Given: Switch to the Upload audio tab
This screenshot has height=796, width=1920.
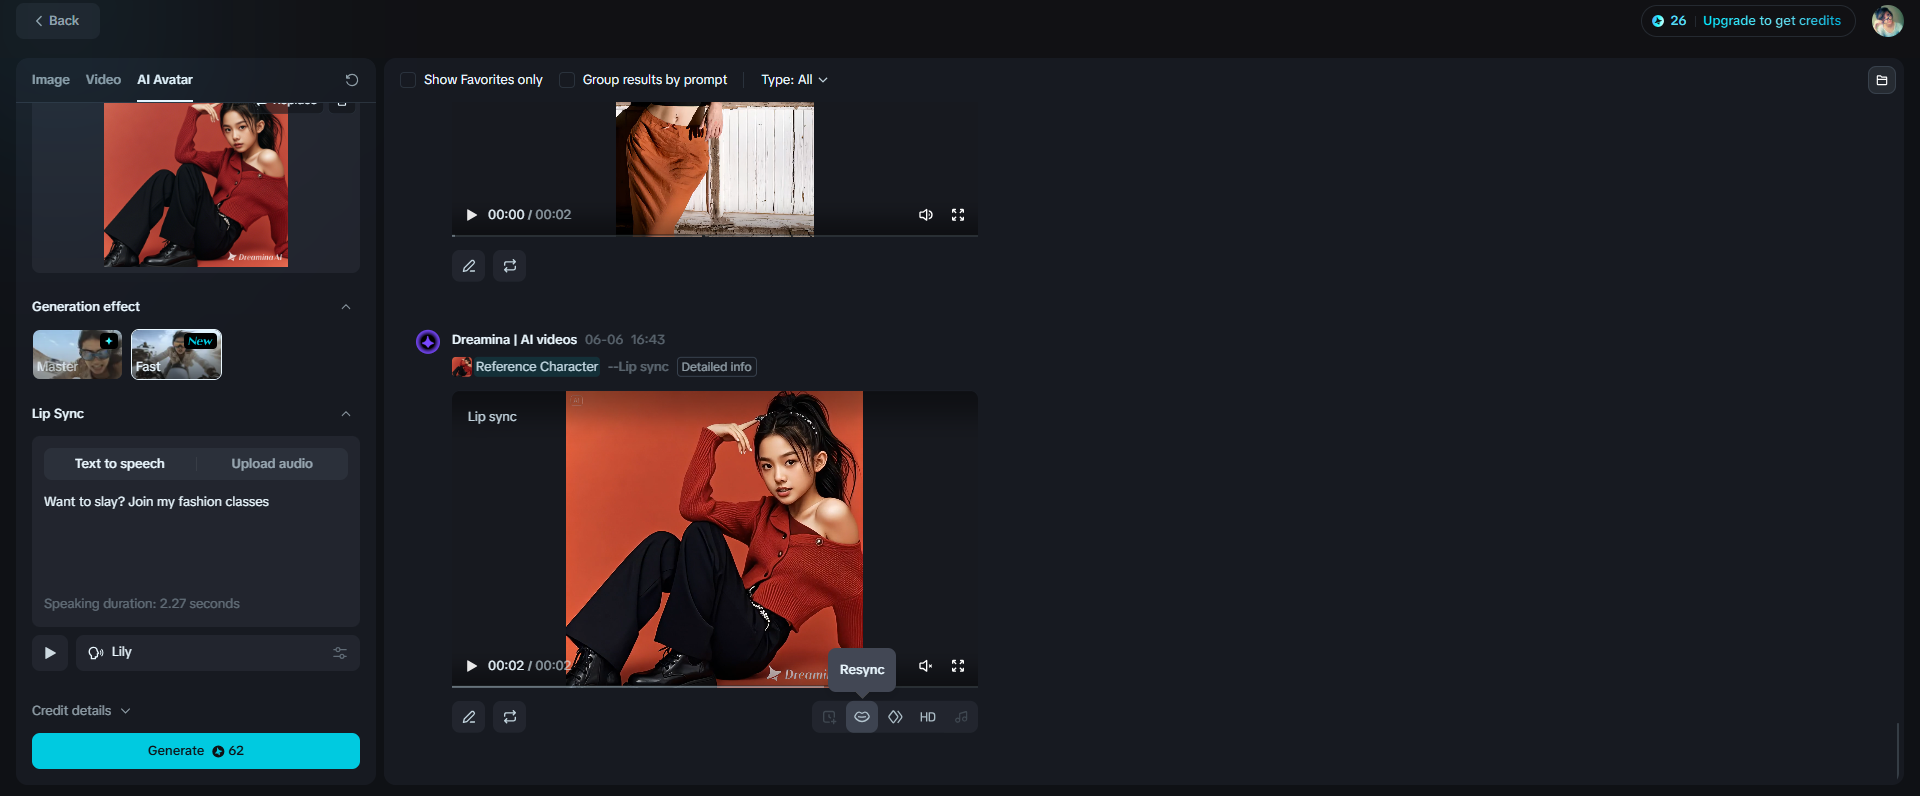Looking at the screenshot, I should point(272,464).
